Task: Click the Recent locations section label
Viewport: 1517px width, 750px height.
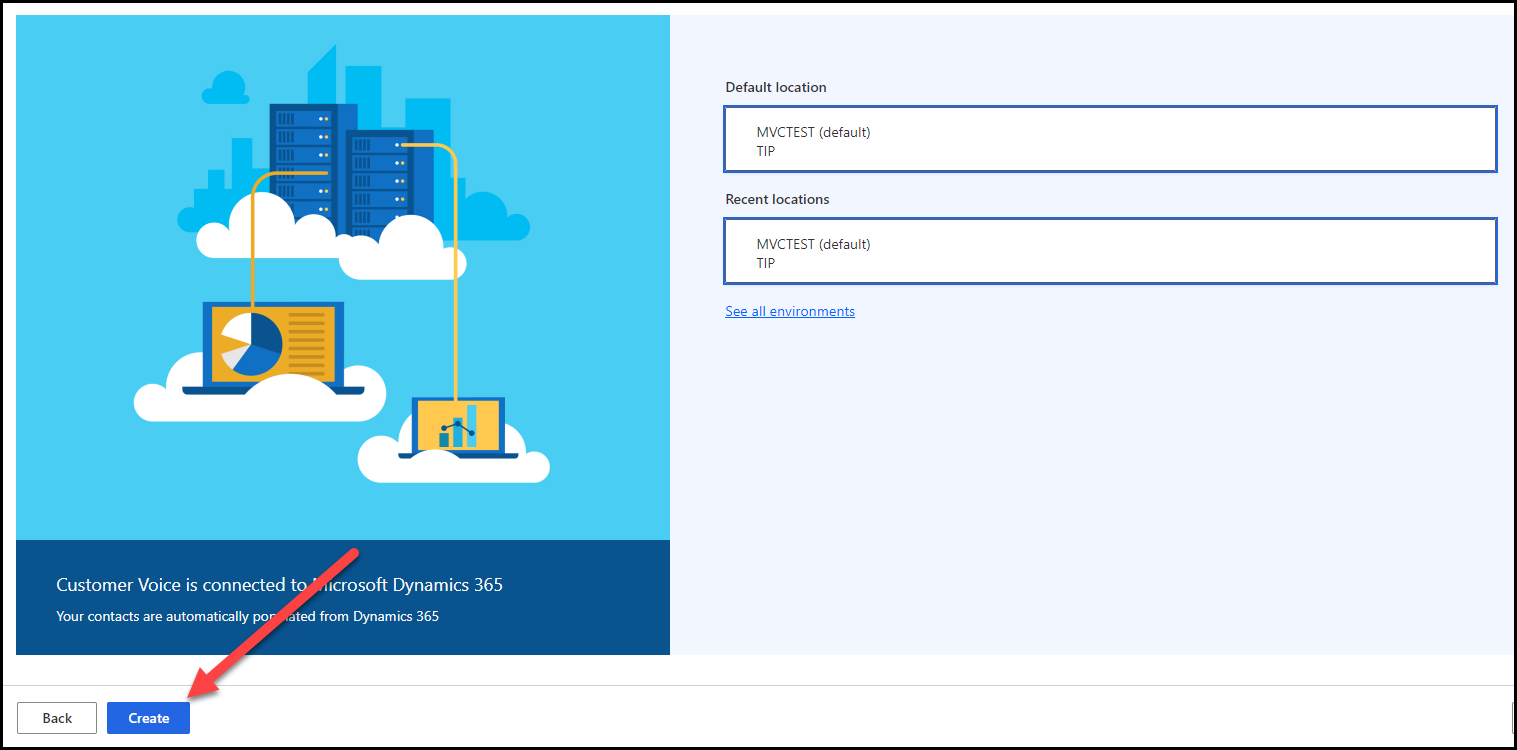Action: pyautogui.click(x=777, y=199)
